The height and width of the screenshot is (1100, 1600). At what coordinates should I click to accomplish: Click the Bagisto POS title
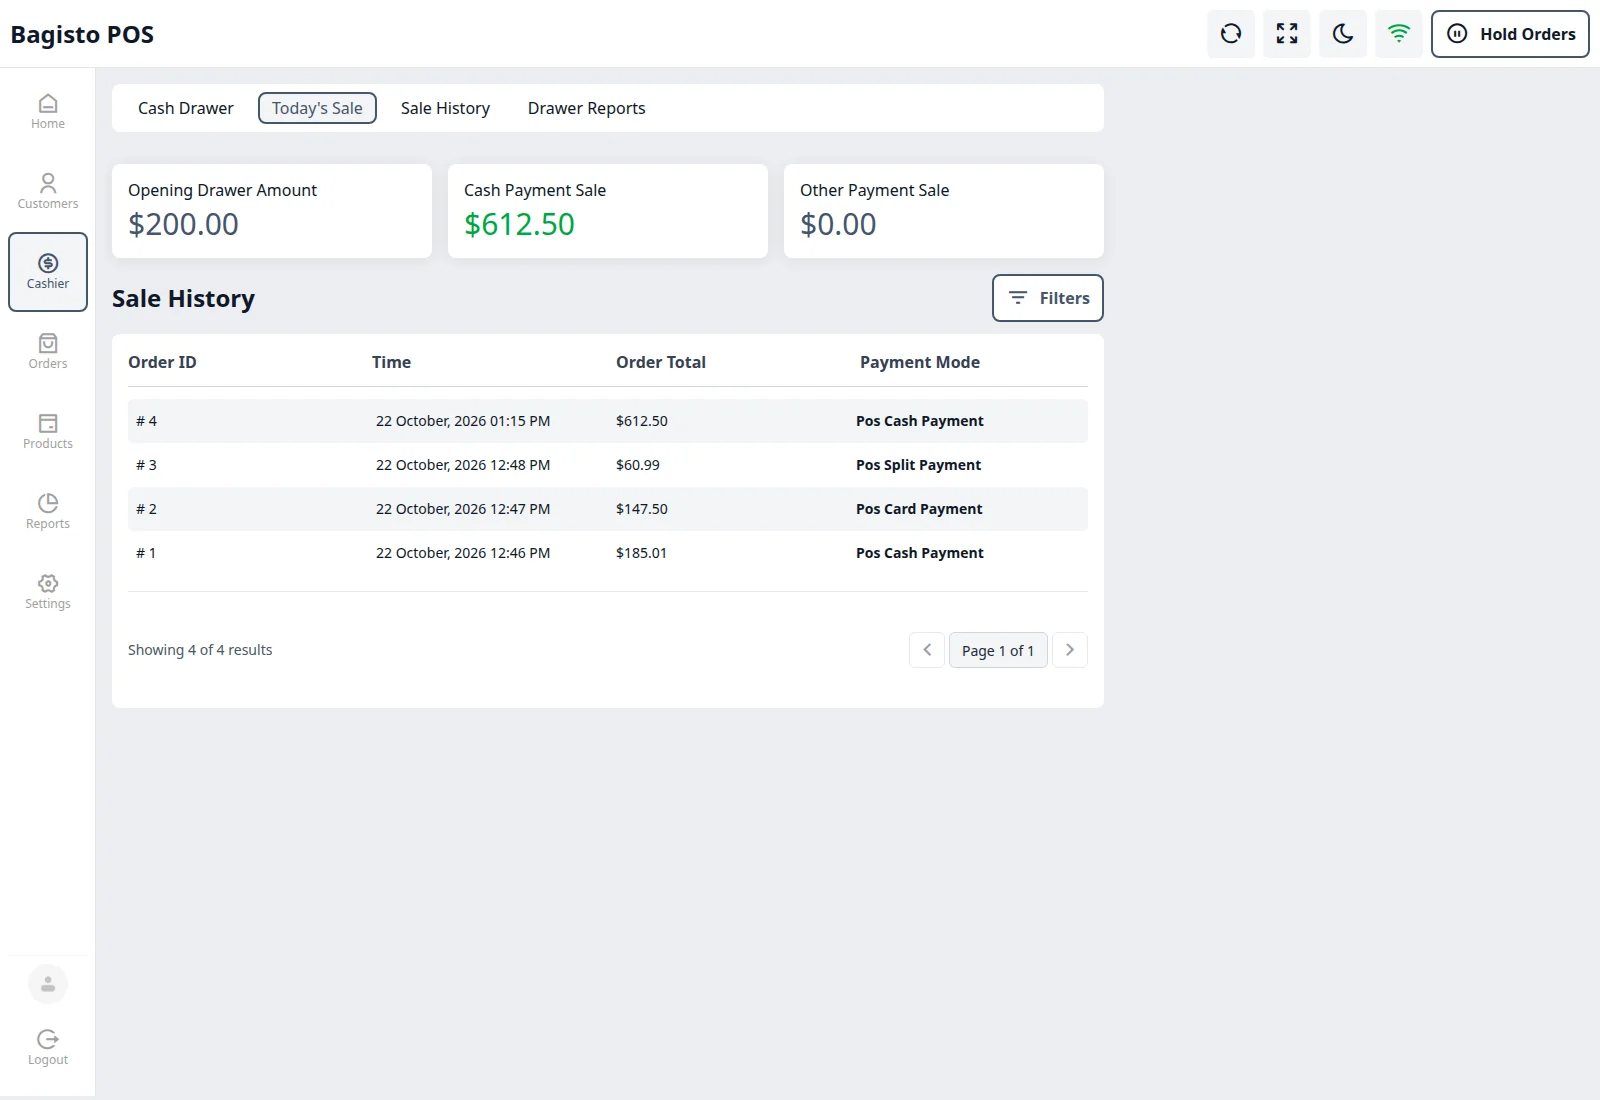tap(82, 35)
